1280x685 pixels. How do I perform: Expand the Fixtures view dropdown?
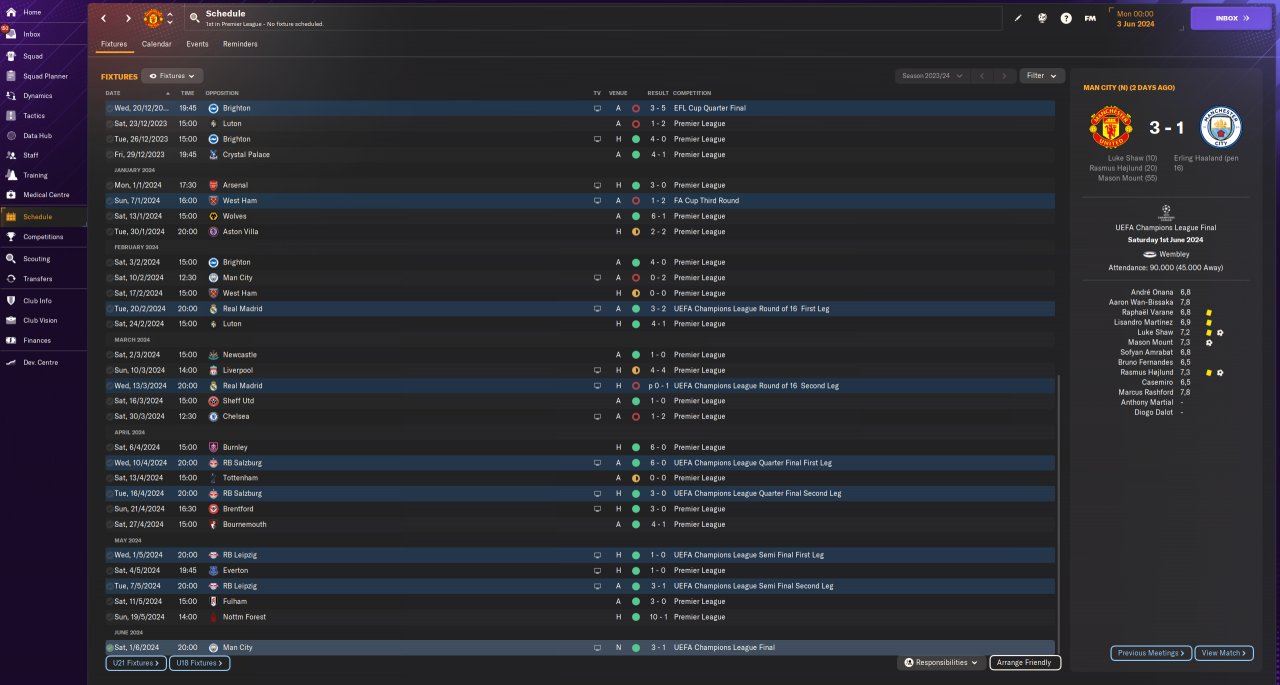tap(172, 76)
